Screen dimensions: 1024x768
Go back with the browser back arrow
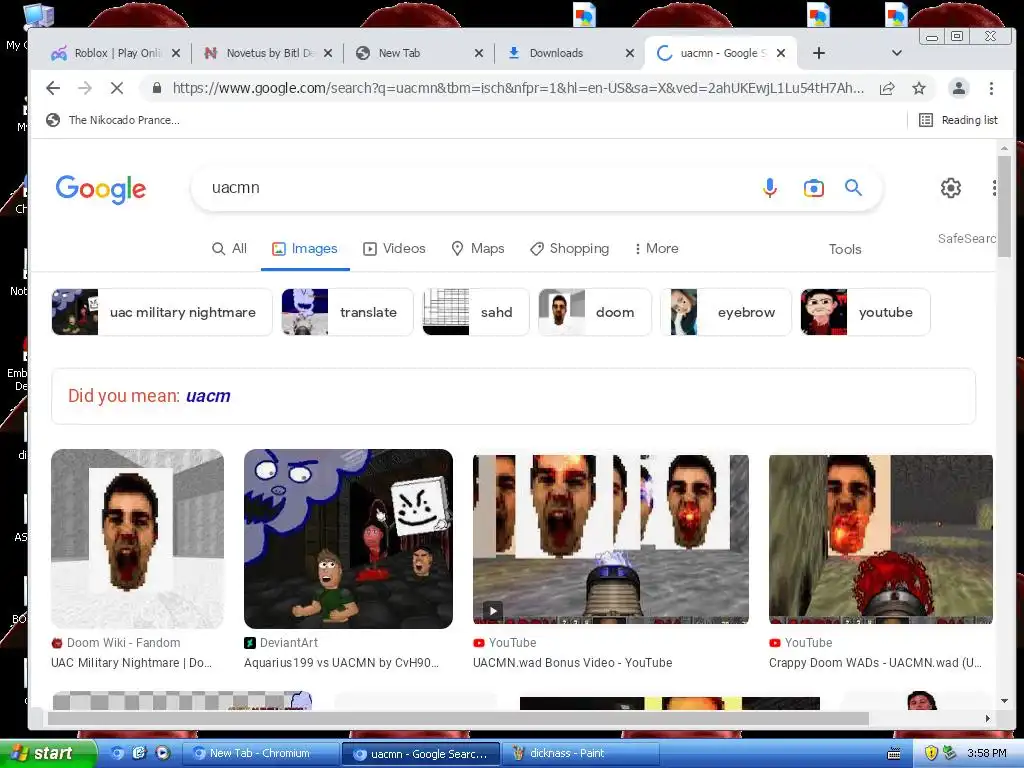53,88
